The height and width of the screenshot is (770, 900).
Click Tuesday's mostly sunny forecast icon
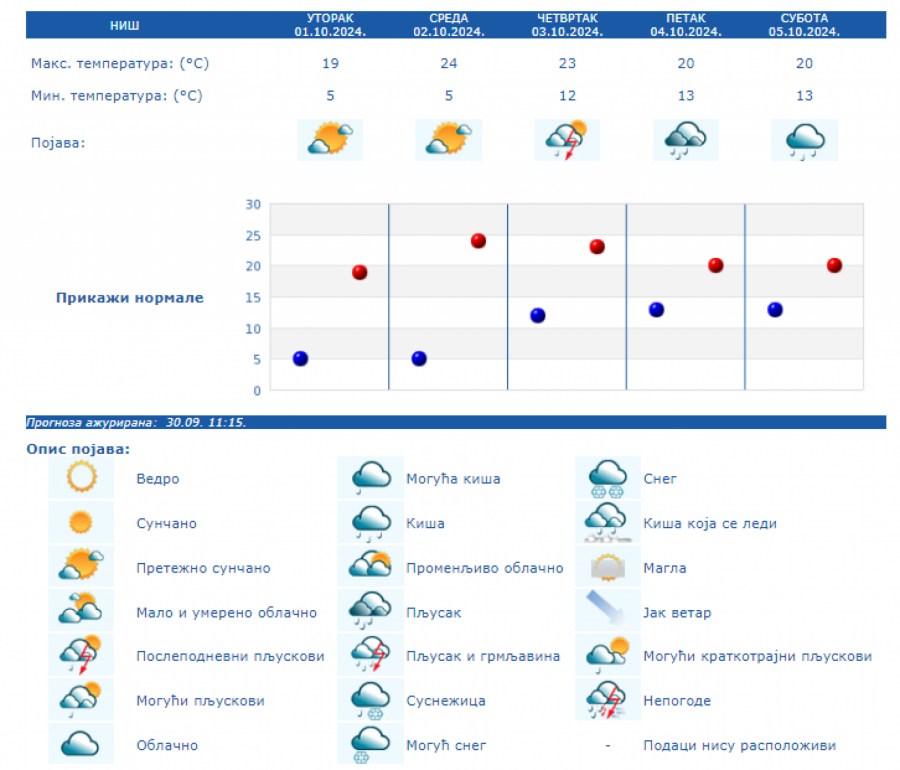pos(330,139)
